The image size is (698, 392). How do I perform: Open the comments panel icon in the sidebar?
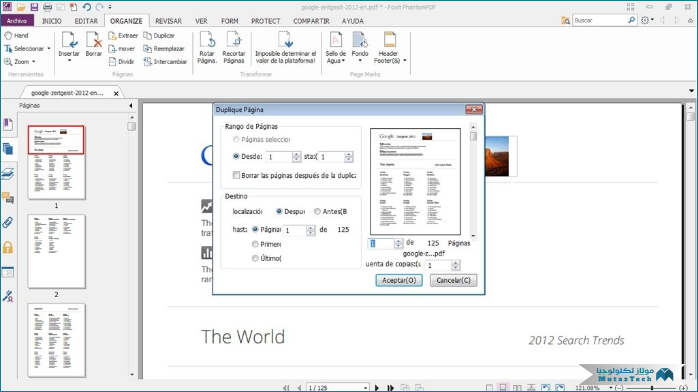point(8,198)
